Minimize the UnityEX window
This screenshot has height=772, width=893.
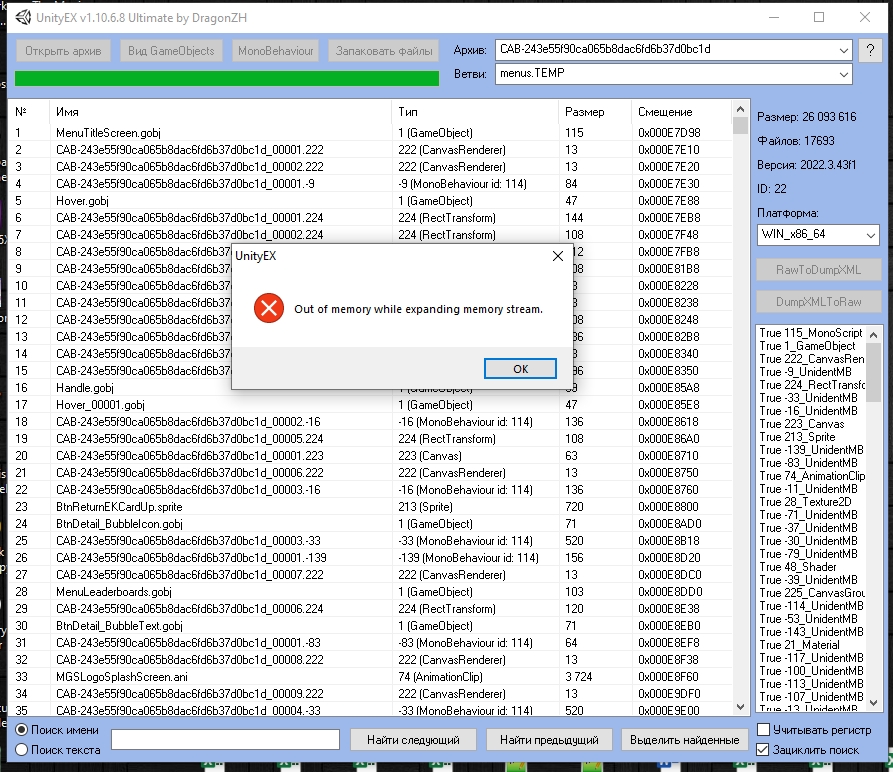[x=773, y=17]
